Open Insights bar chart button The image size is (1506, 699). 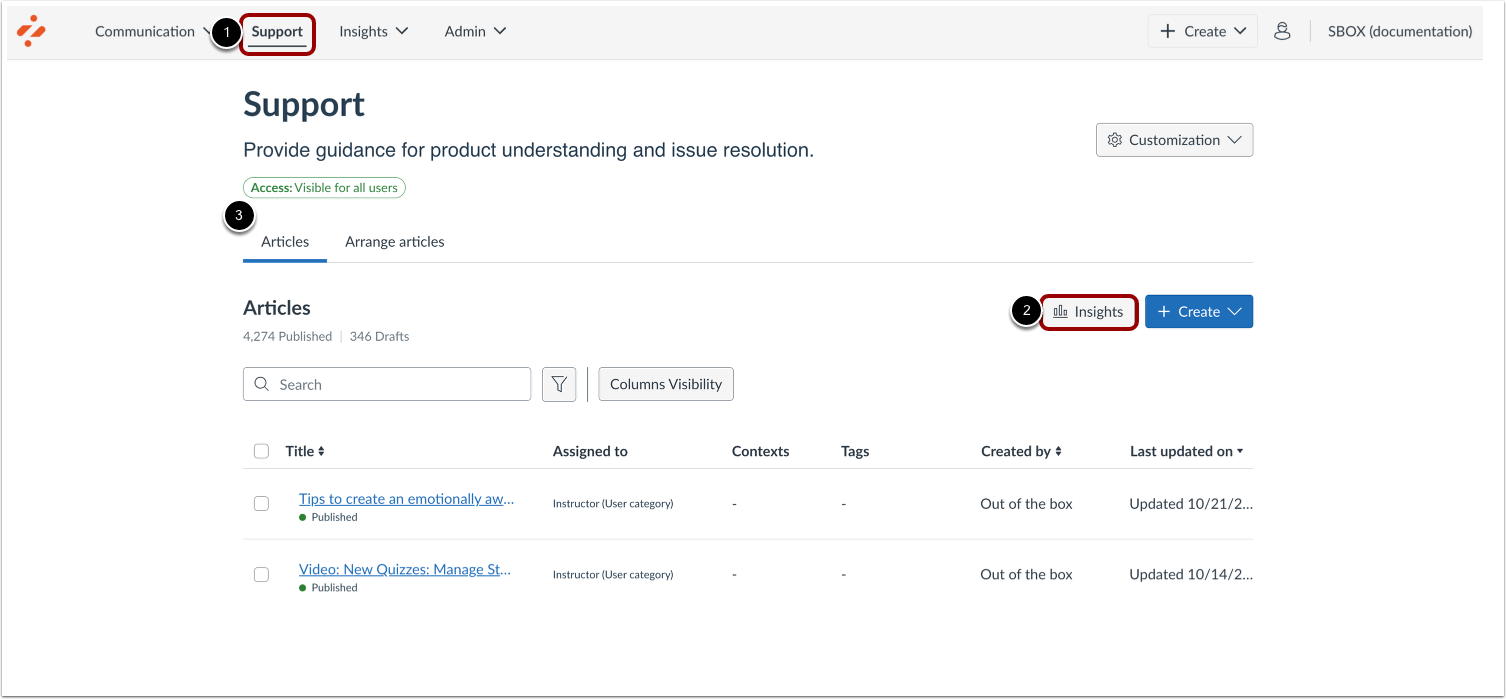click(x=1089, y=312)
